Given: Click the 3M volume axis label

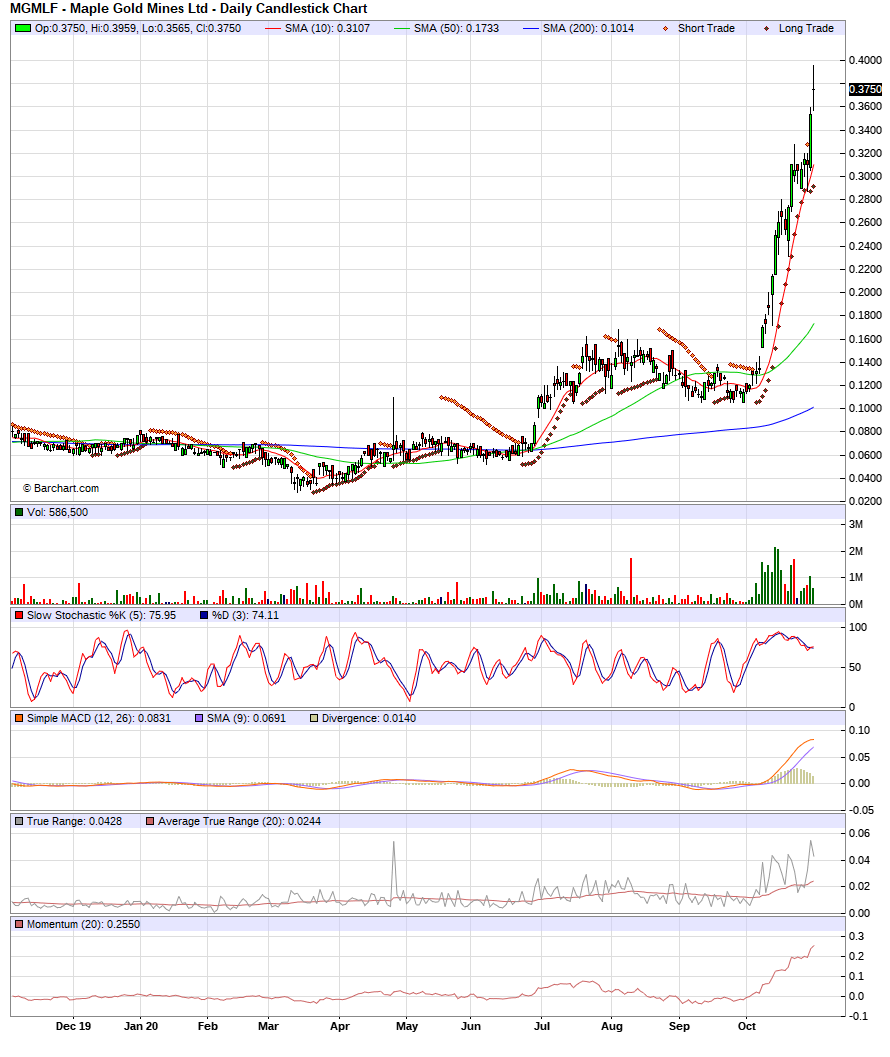Looking at the screenshot, I should [x=856, y=524].
